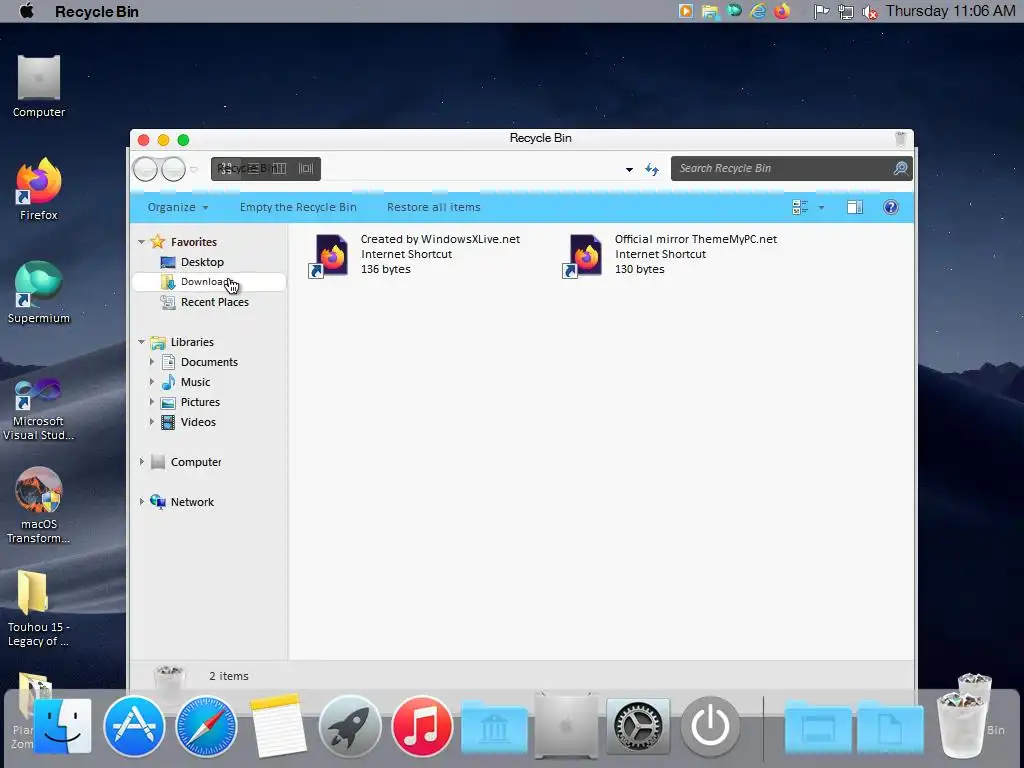This screenshot has height=768, width=1024.
Task: Select Libraries in the sidebar
Action: point(192,342)
